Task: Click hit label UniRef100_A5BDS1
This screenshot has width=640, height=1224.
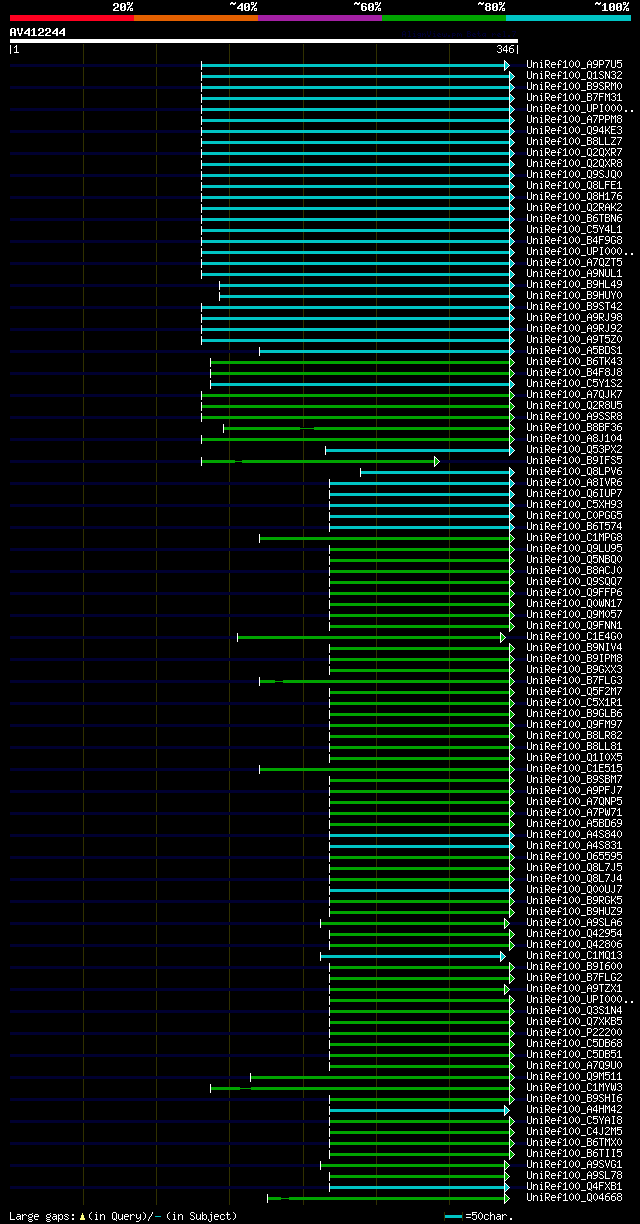Action: (x=574, y=350)
